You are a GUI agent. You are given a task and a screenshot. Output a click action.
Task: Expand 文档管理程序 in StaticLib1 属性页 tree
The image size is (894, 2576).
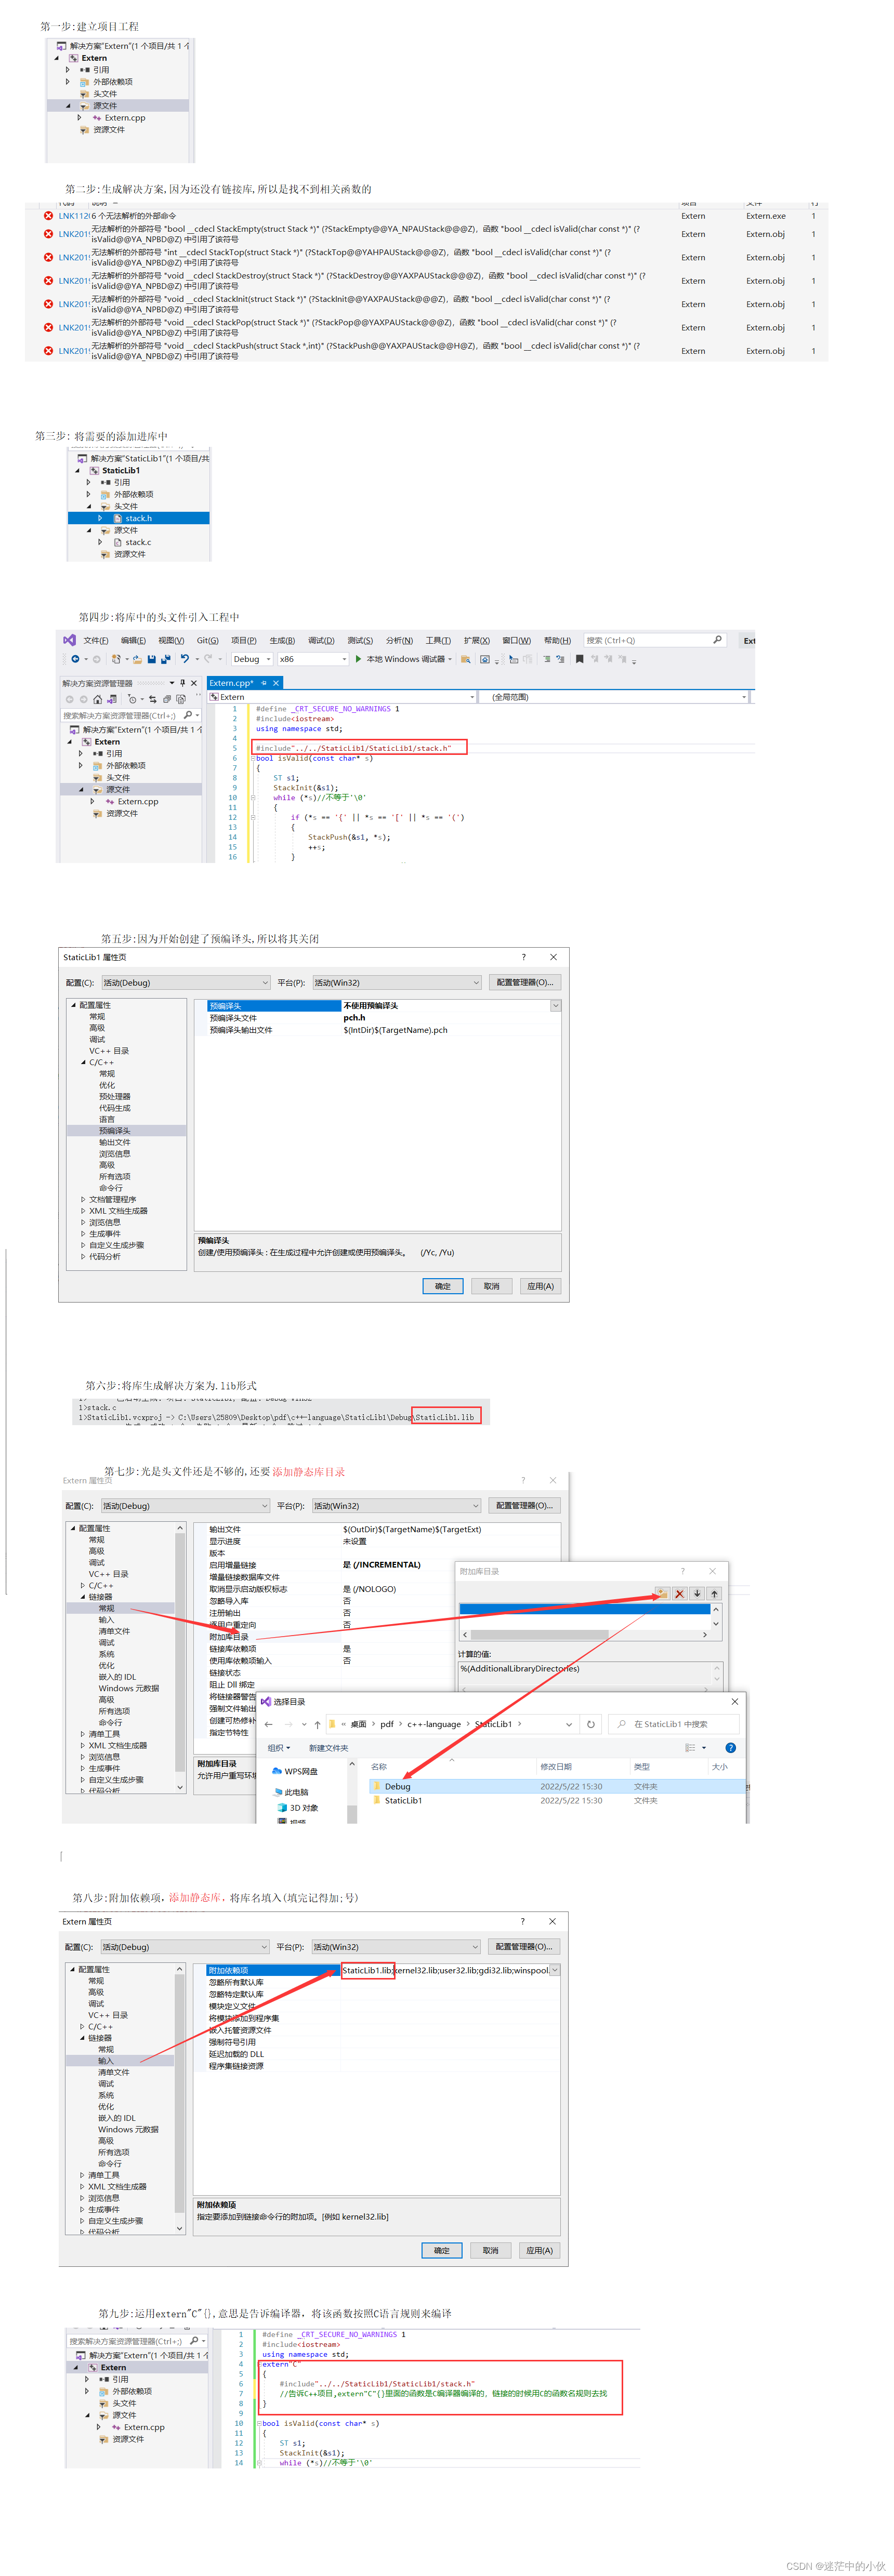pyautogui.click(x=83, y=1199)
